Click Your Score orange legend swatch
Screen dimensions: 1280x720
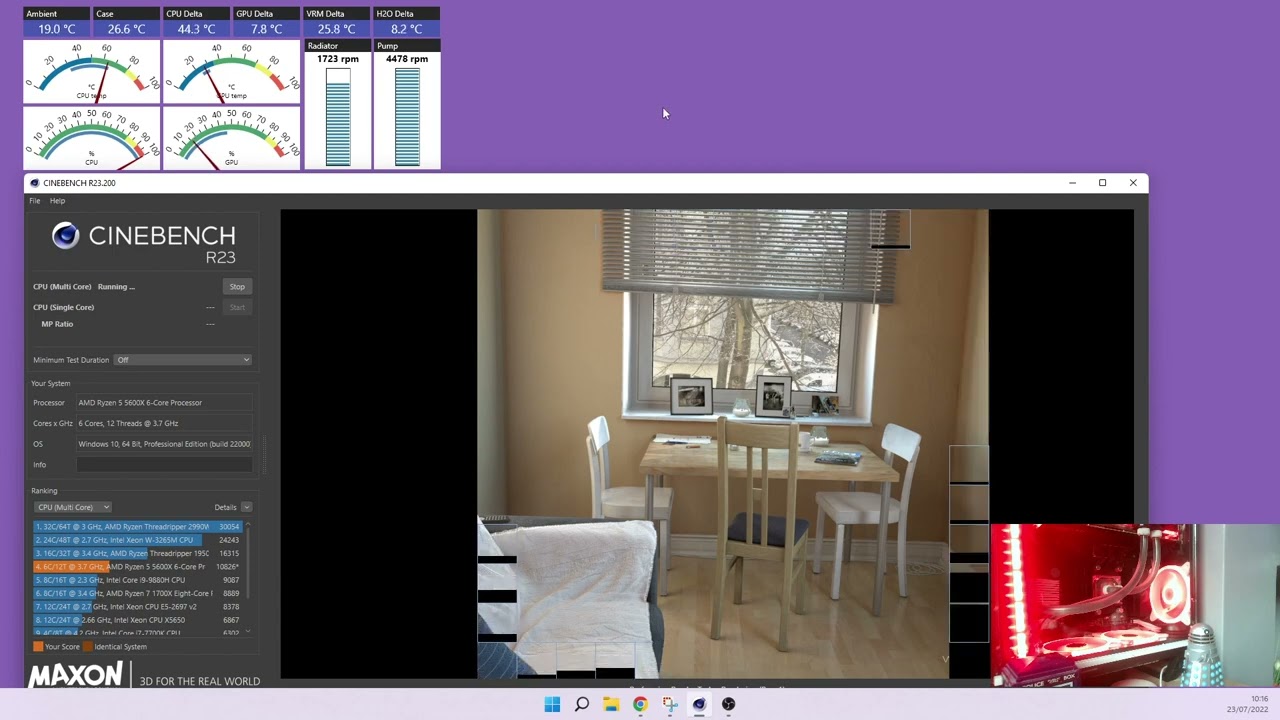(x=38, y=647)
